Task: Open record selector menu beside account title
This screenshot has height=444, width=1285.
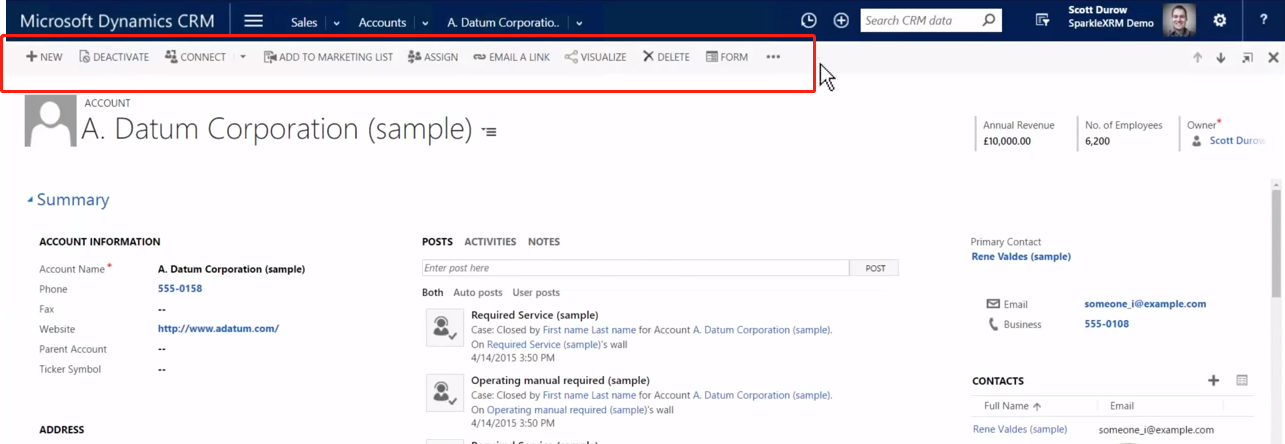Action: 488,131
